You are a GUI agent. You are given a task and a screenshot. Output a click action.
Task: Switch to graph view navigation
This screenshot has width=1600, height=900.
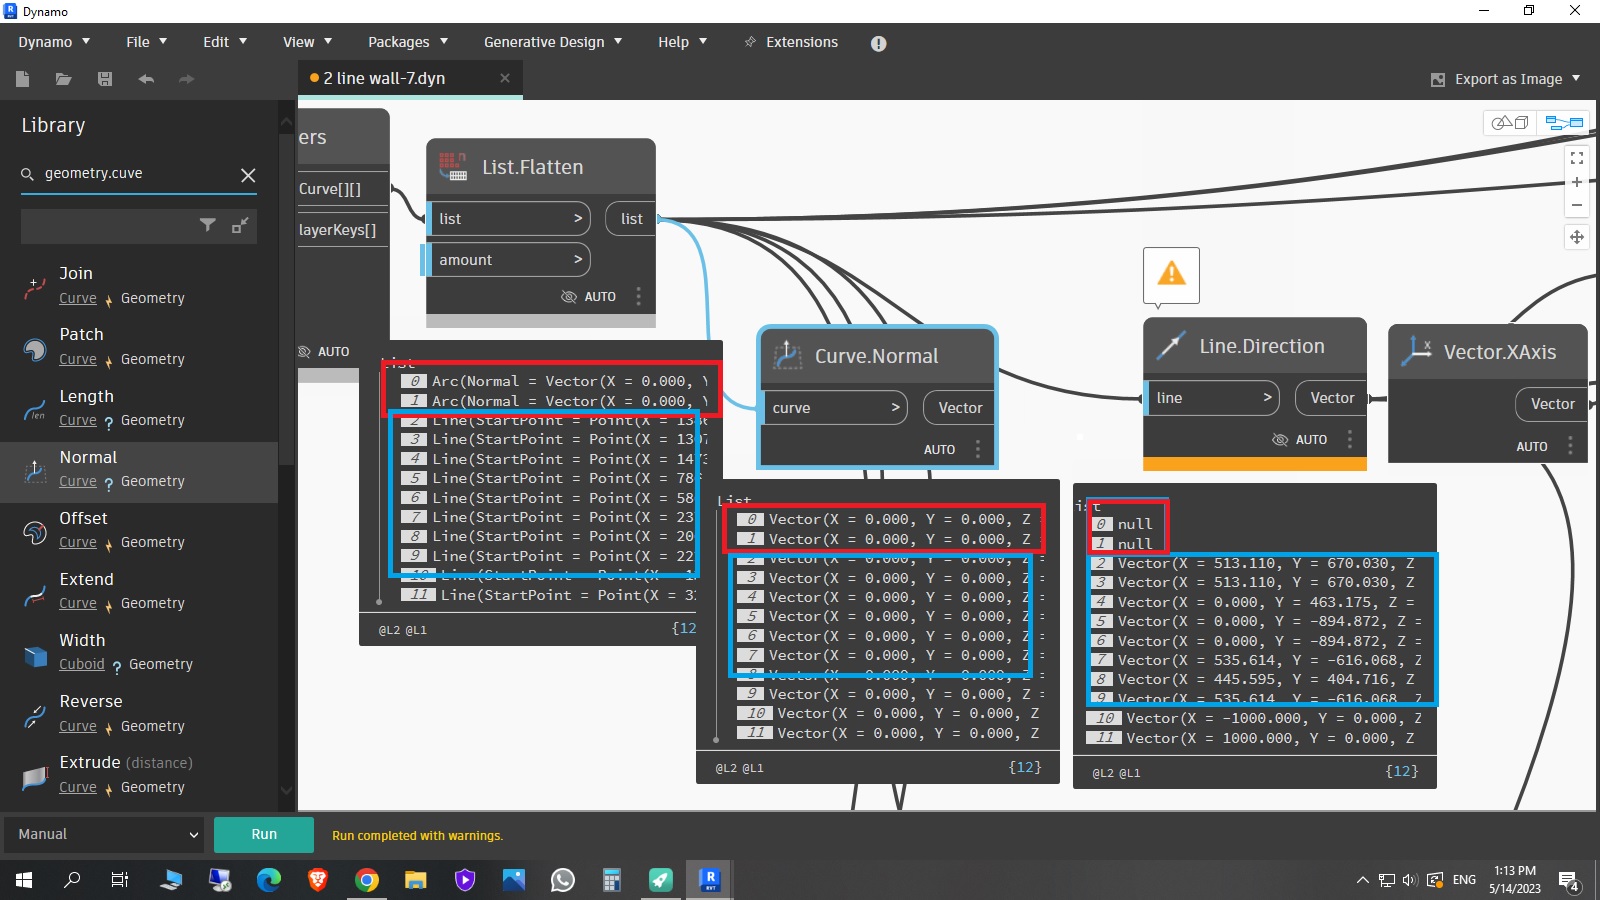(x=1565, y=123)
